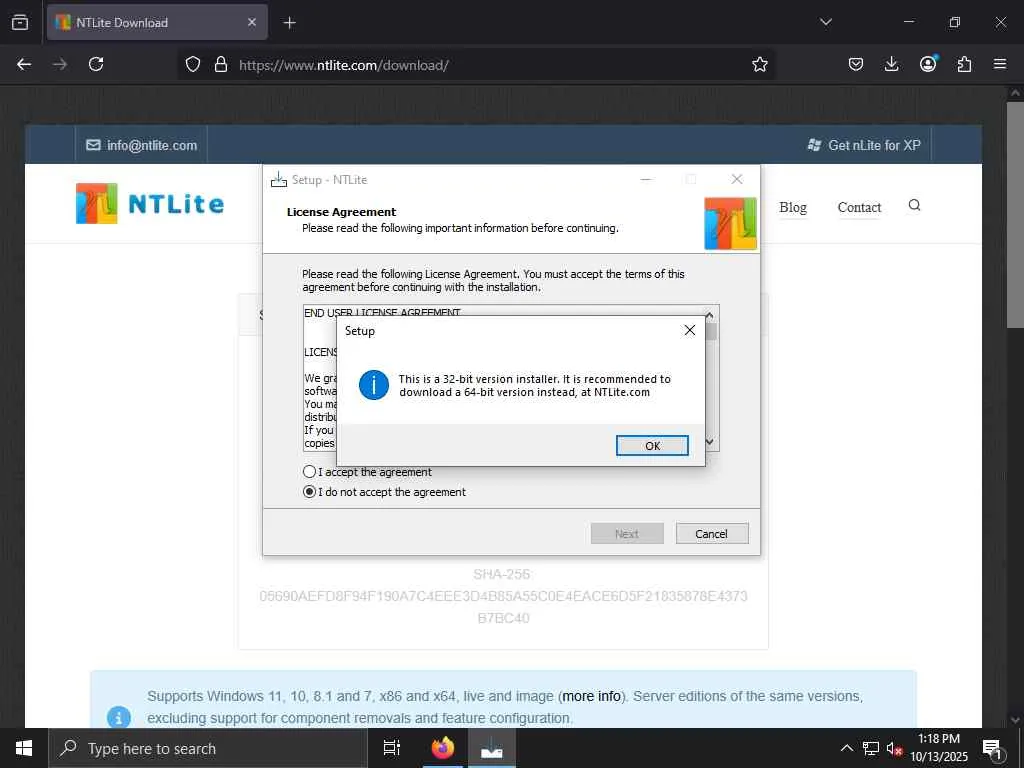Viewport: 1024px width, 768px height.
Task: Click the tracking protection shield icon
Action: [x=193, y=64]
